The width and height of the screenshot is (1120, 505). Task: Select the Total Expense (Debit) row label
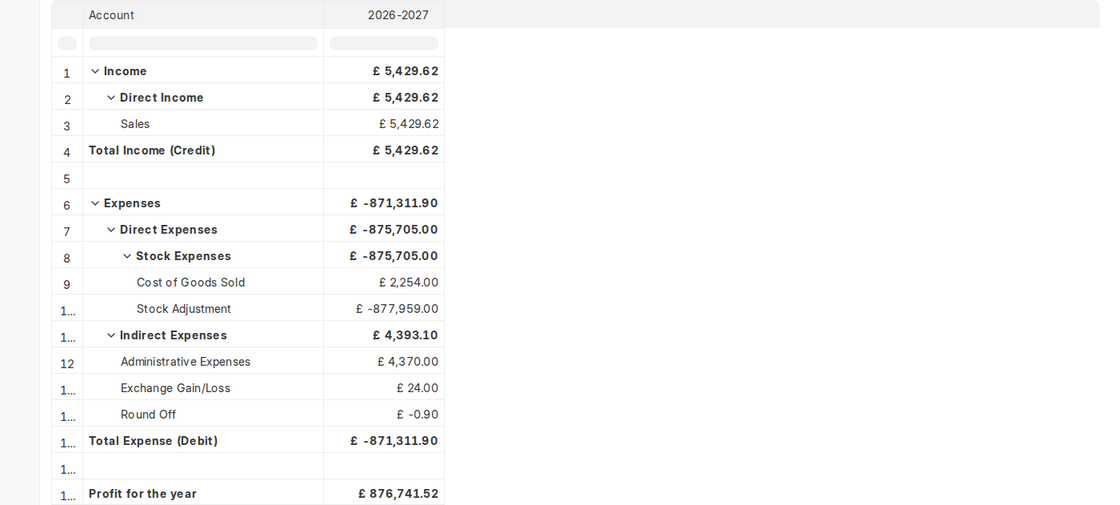point(153,441)
